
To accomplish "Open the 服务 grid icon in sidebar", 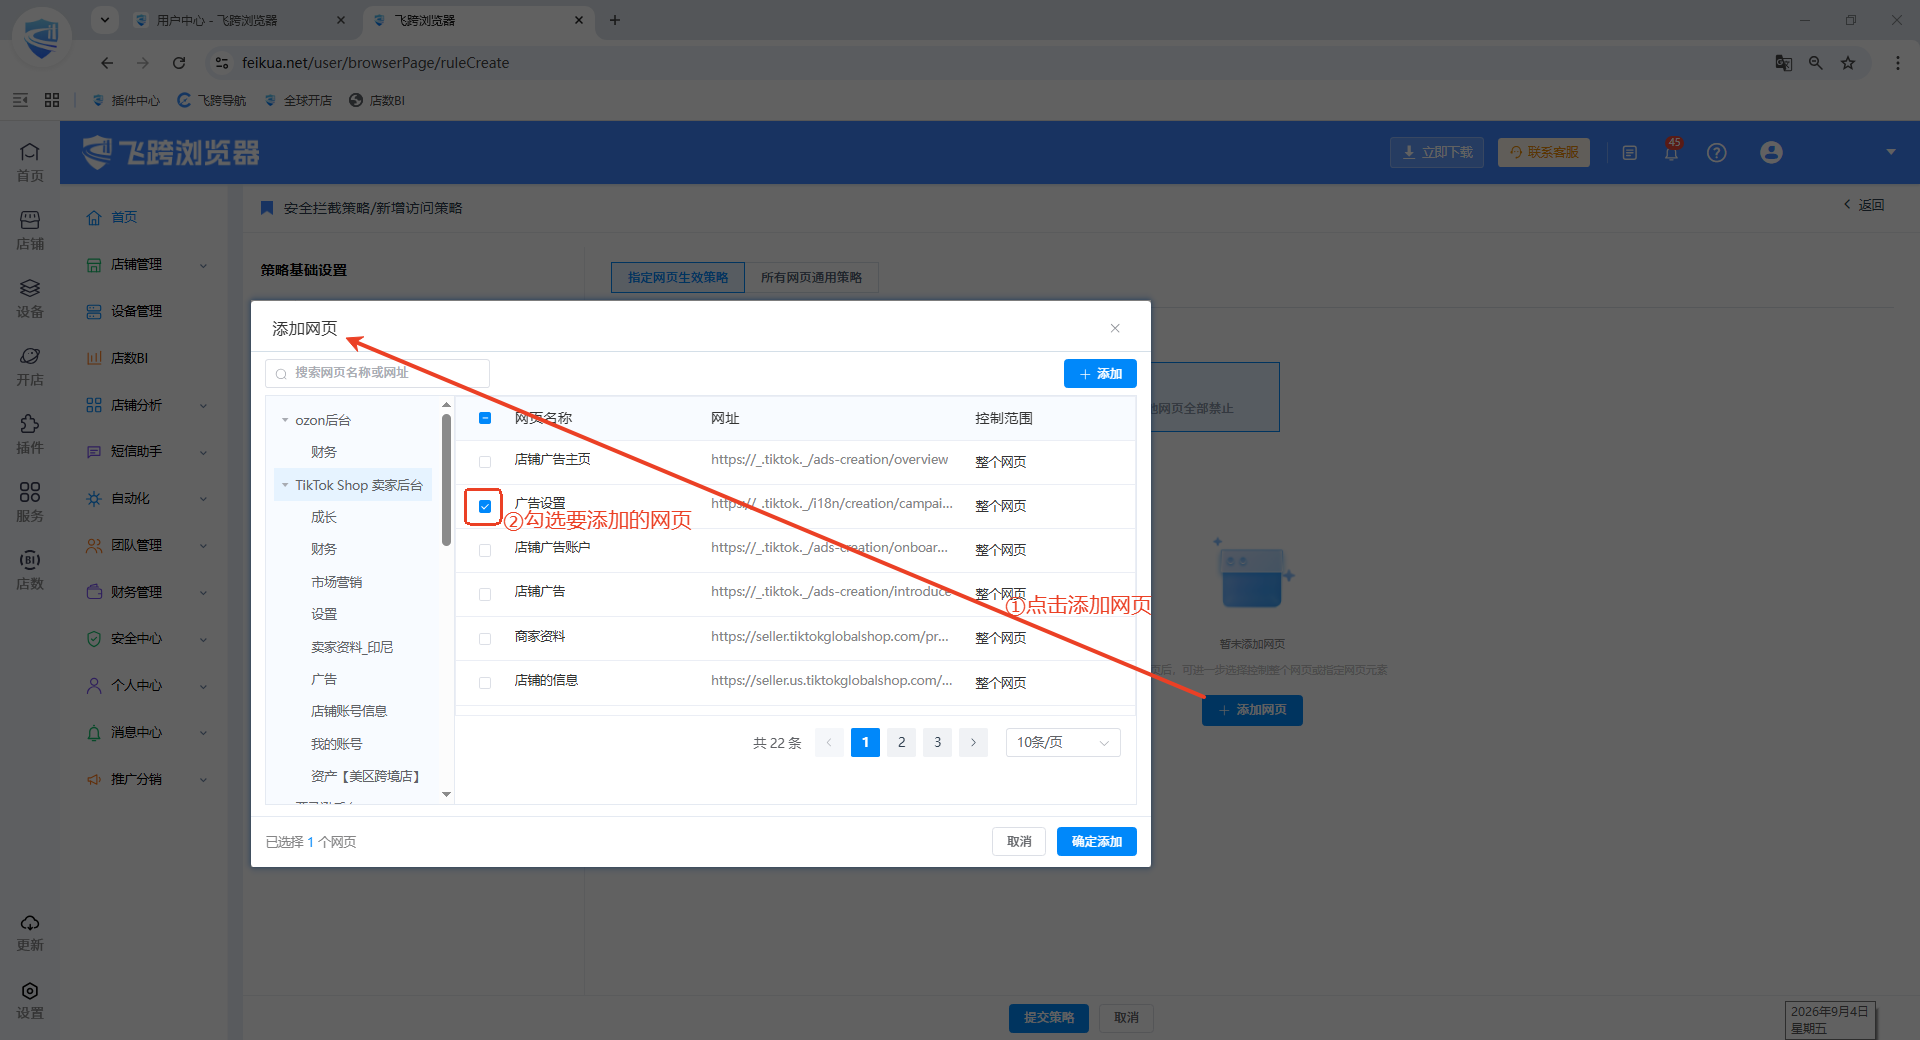I will (30, 502).
